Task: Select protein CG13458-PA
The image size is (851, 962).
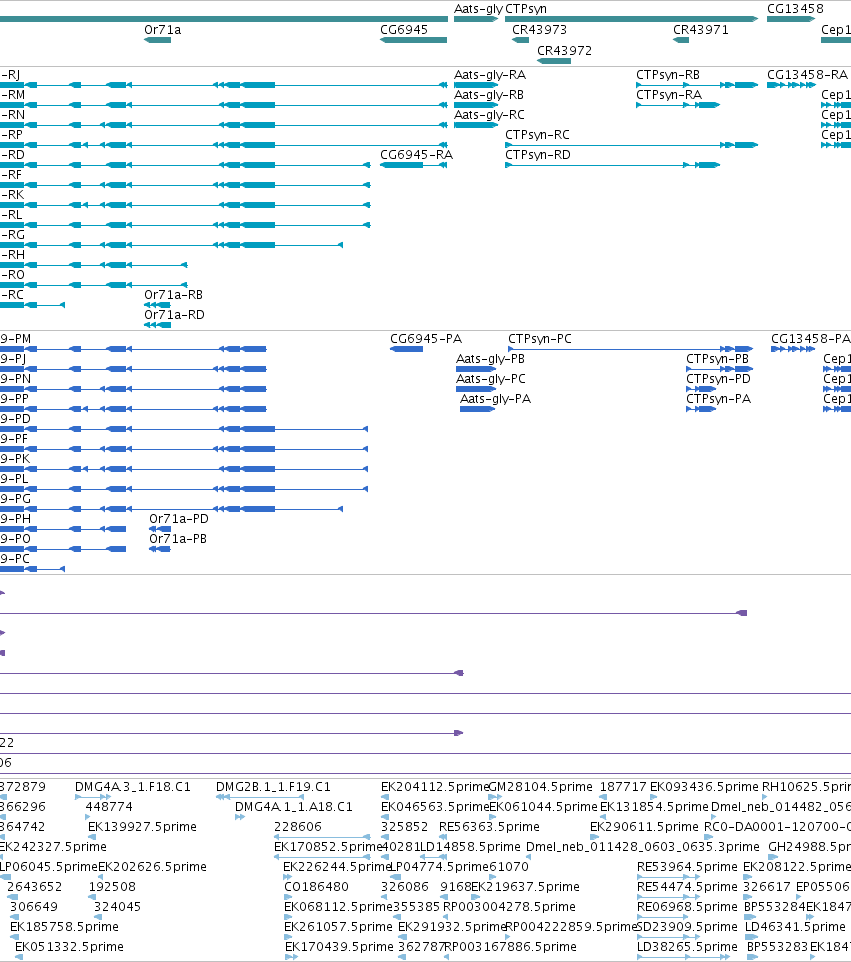Action: pos(811,339)
